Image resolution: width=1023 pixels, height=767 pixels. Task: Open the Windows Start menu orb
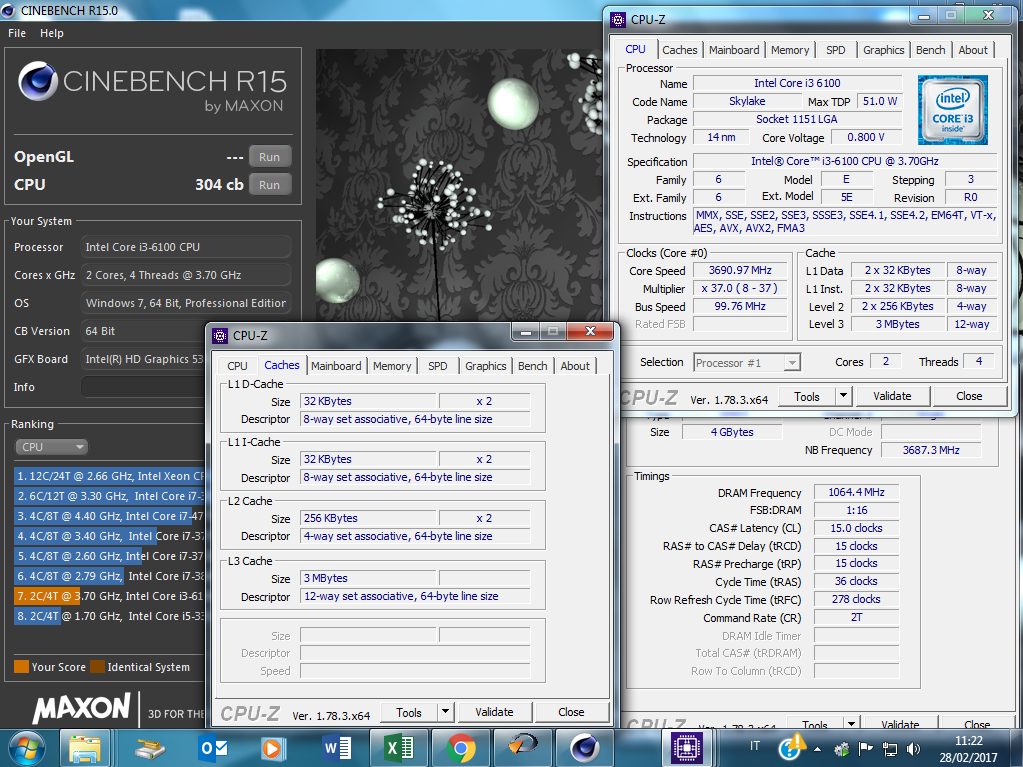coord(27,747)
